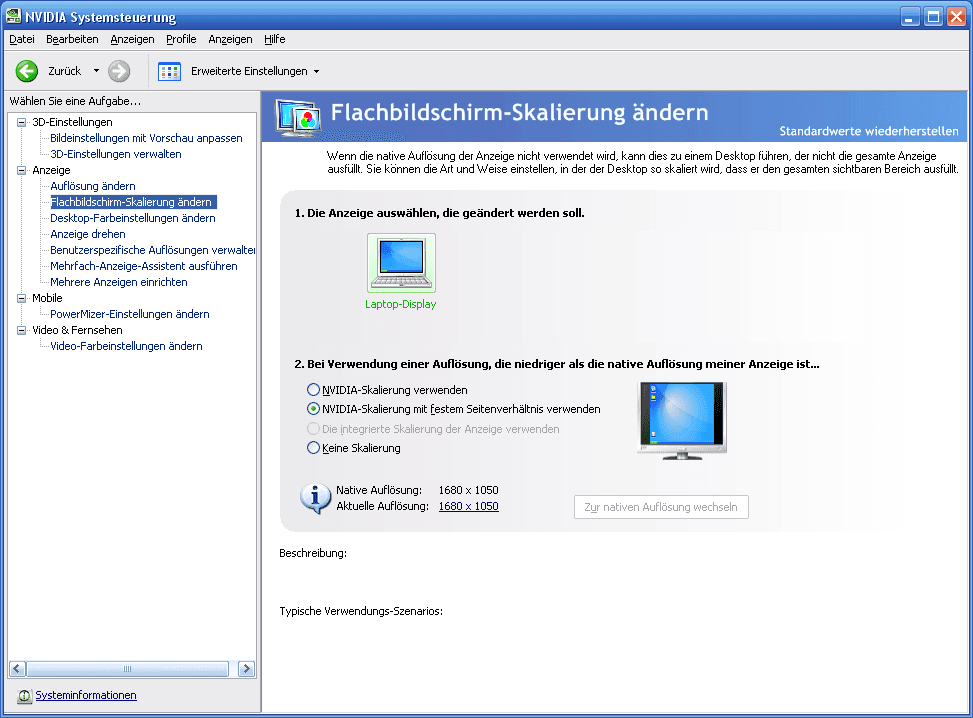The width and height of the screenshot is (973, 718).
Task: Maximize the NVIDIA Systemsteuerung window
Action: coord(933,16)
